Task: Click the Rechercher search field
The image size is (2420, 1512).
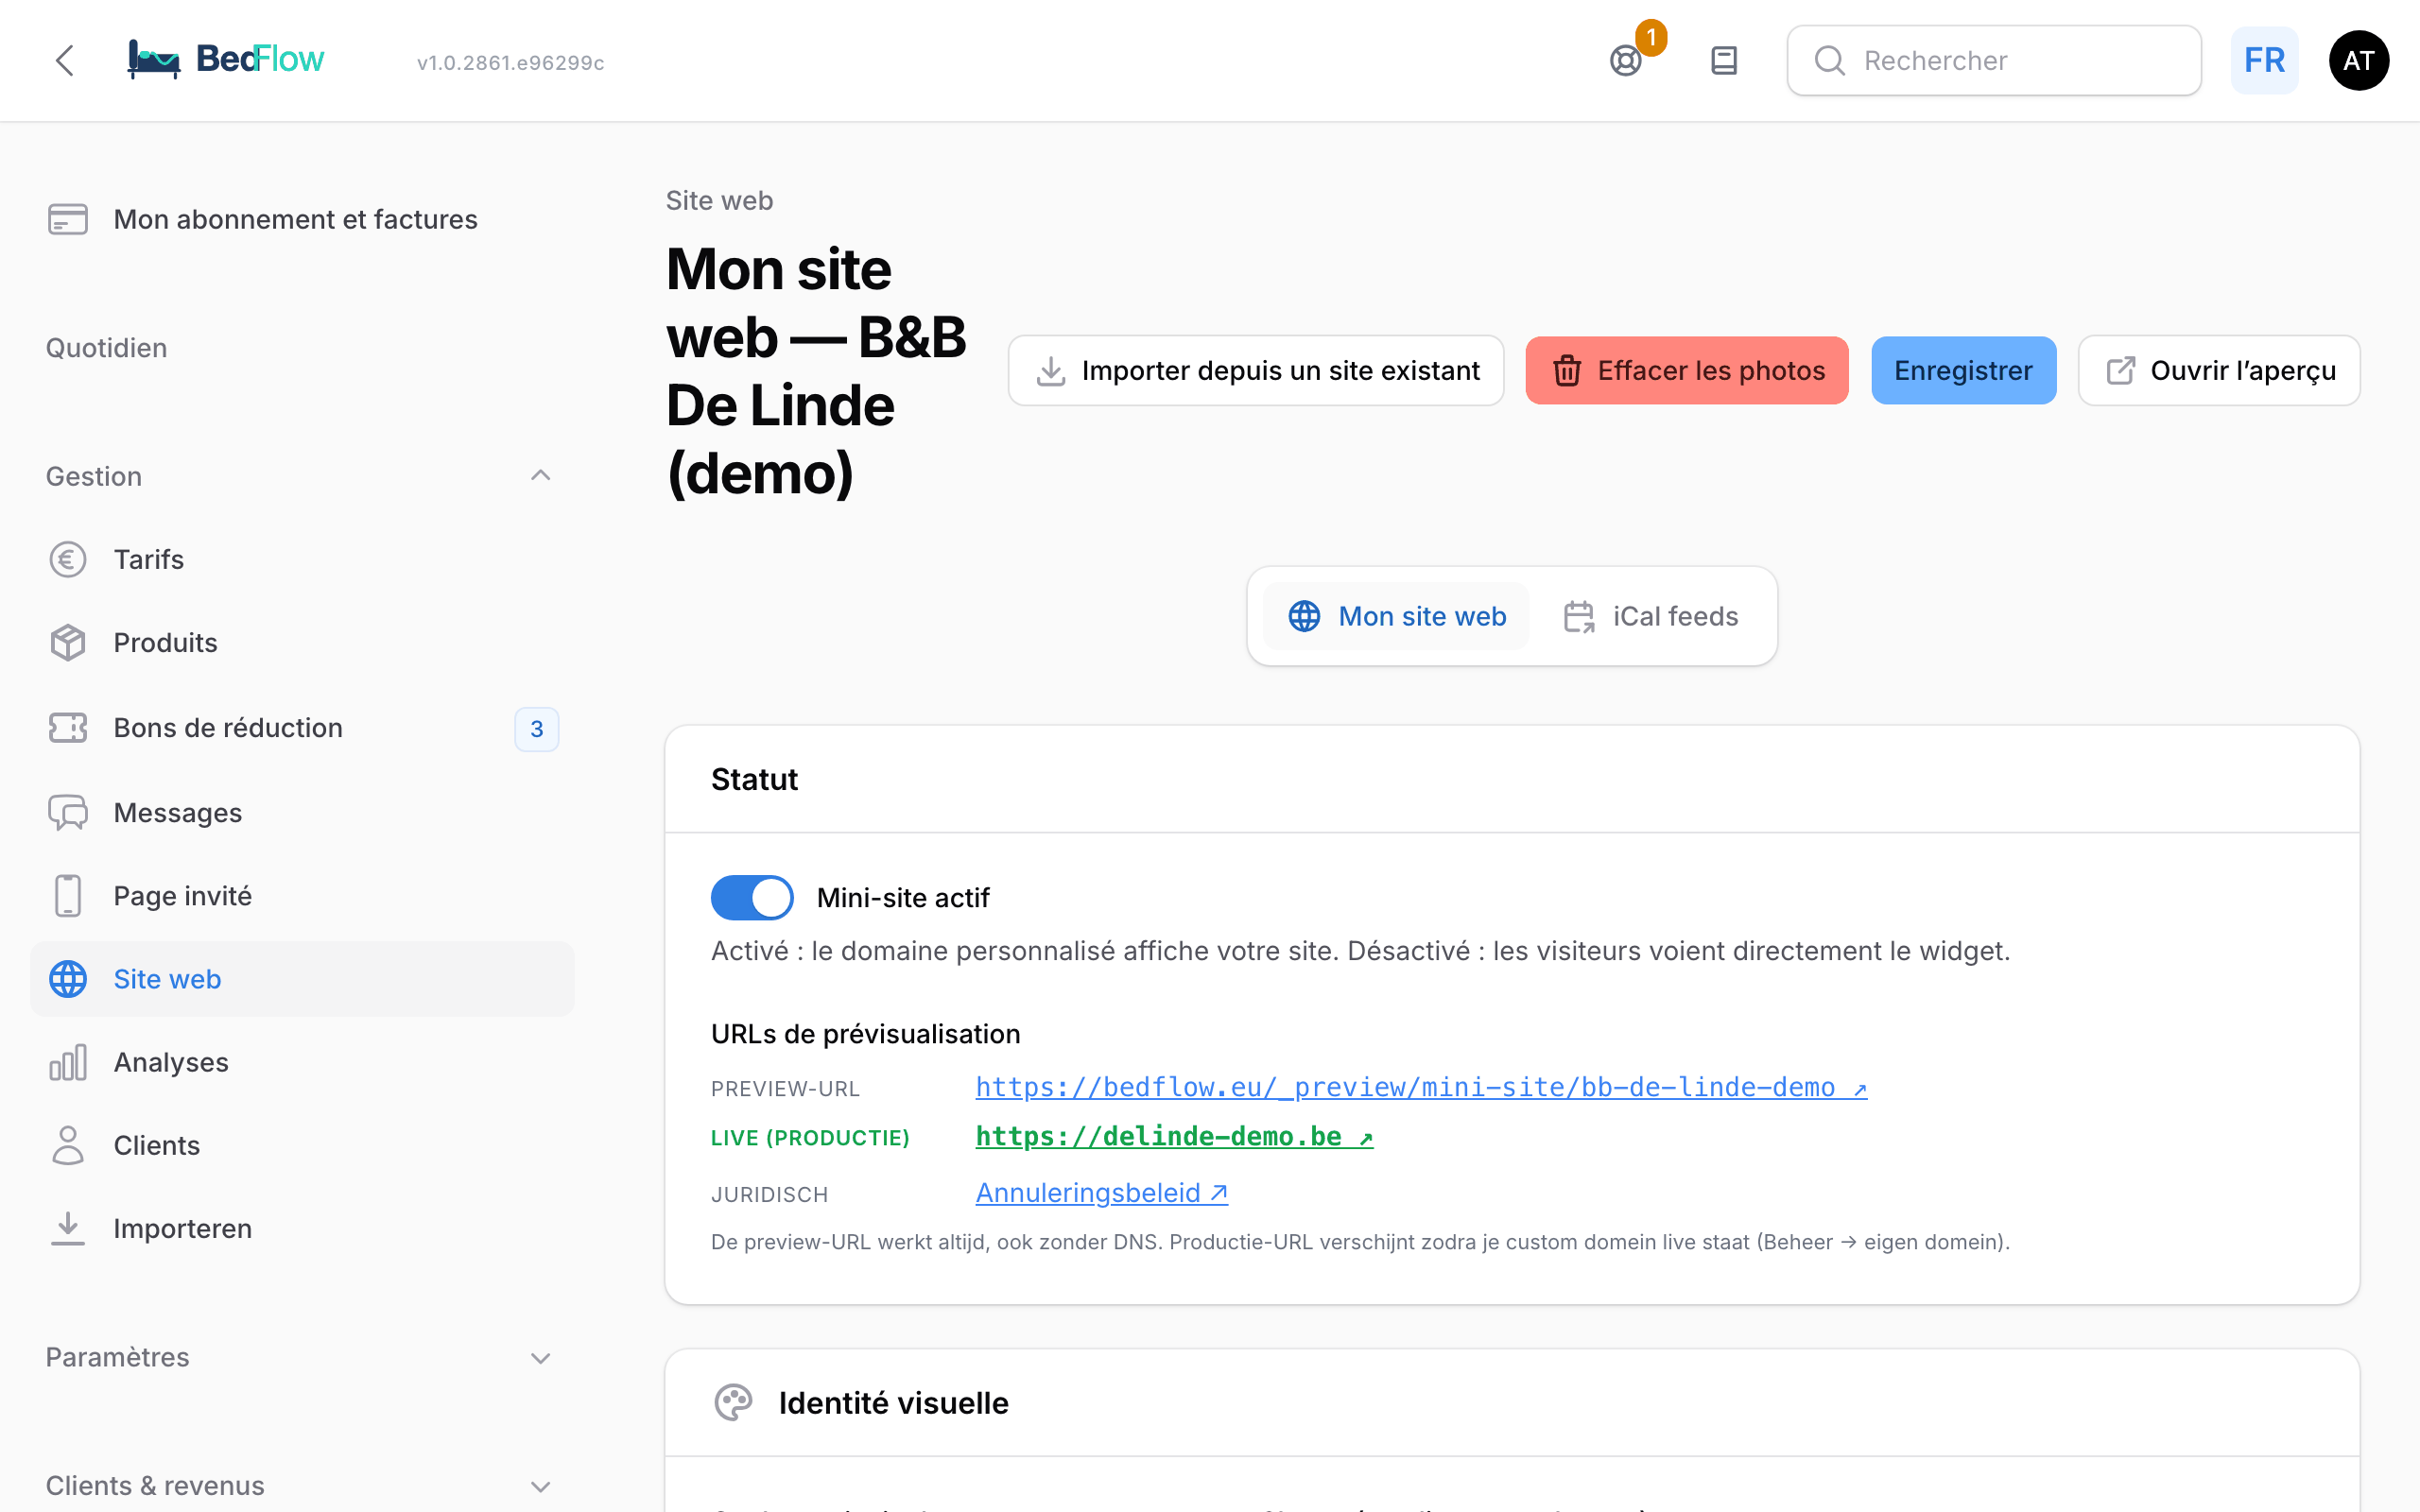Action: pyautogui.click(x=1994, y=61)
